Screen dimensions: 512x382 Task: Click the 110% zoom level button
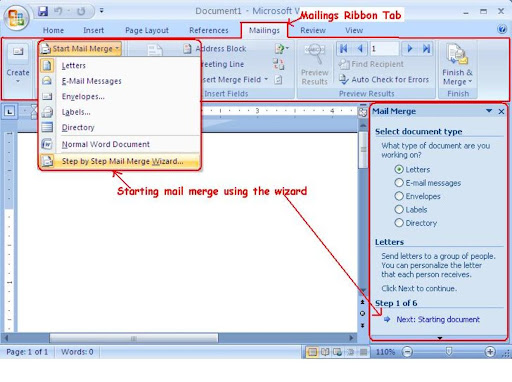click(385, 352)
